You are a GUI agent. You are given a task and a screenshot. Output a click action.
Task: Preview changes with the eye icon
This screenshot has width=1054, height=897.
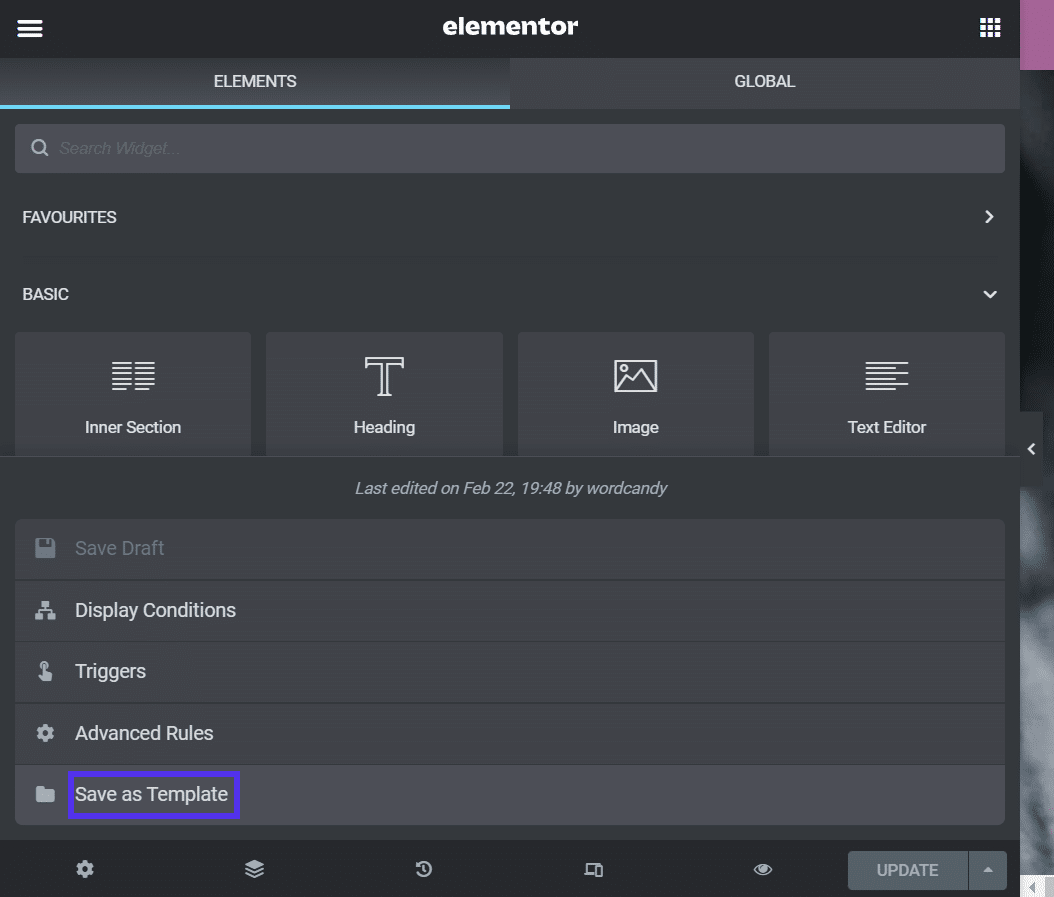pos(762,869)
